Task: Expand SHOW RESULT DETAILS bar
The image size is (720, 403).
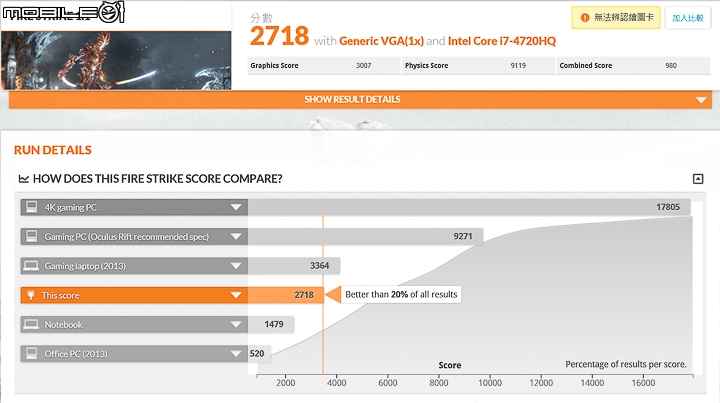Action: pos(360,100)
